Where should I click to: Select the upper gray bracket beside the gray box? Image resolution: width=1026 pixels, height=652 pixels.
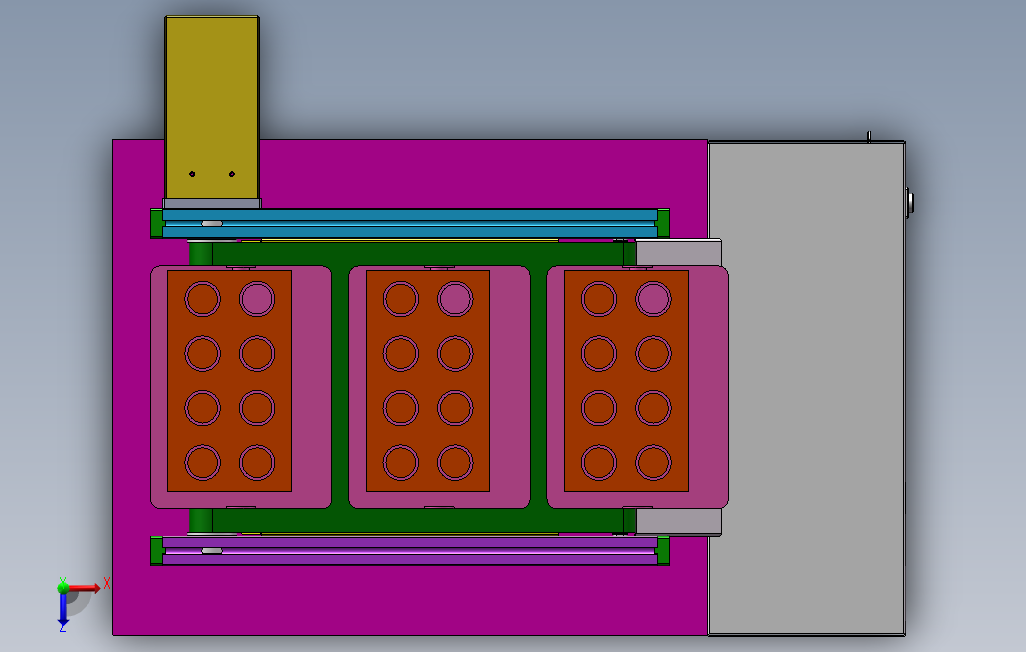(679, 253)
